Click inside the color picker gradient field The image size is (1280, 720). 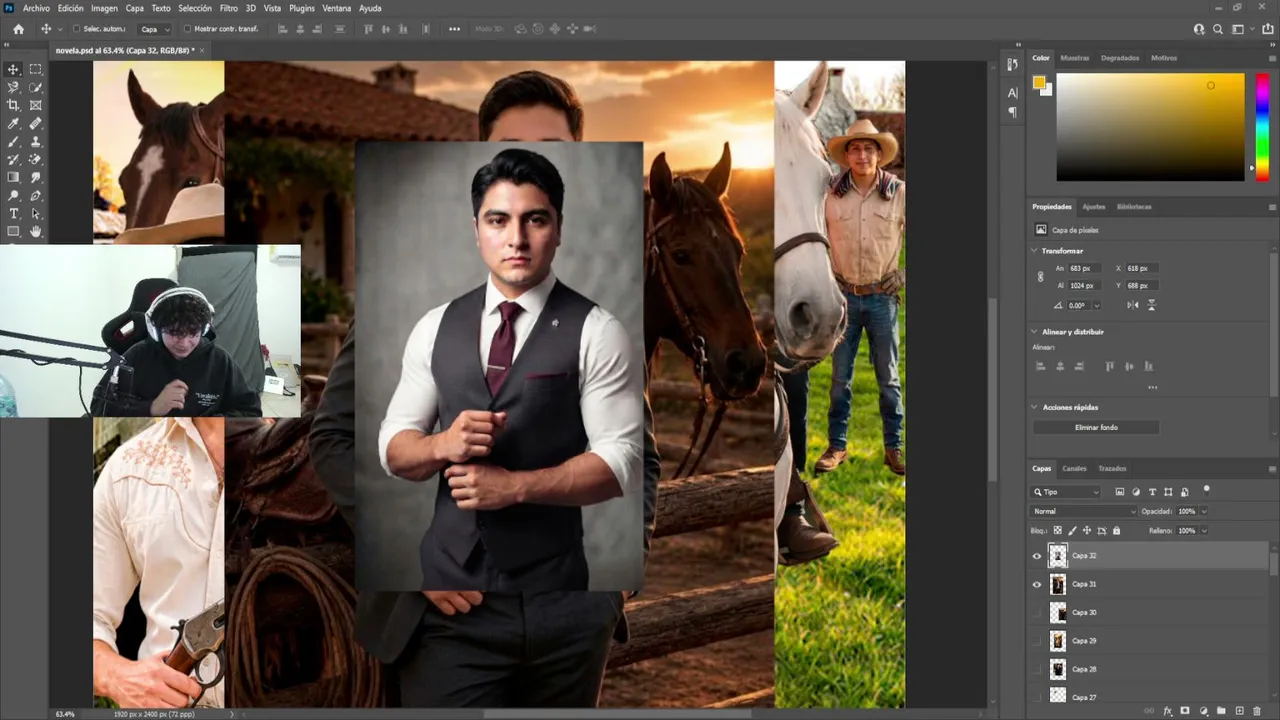pyautogui.click(x=1150, y=127)
